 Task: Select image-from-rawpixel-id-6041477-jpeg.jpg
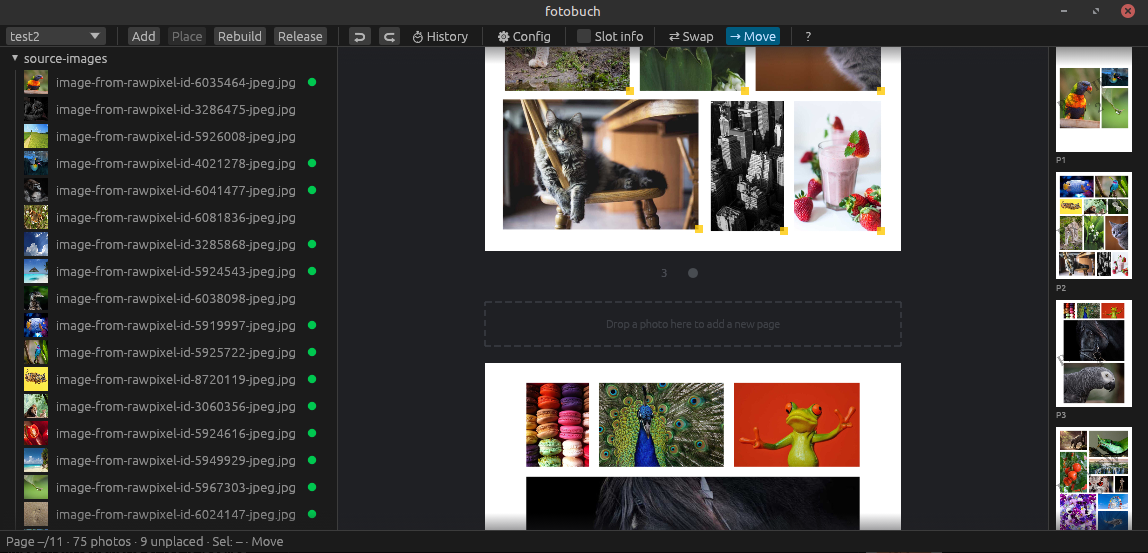176,190
